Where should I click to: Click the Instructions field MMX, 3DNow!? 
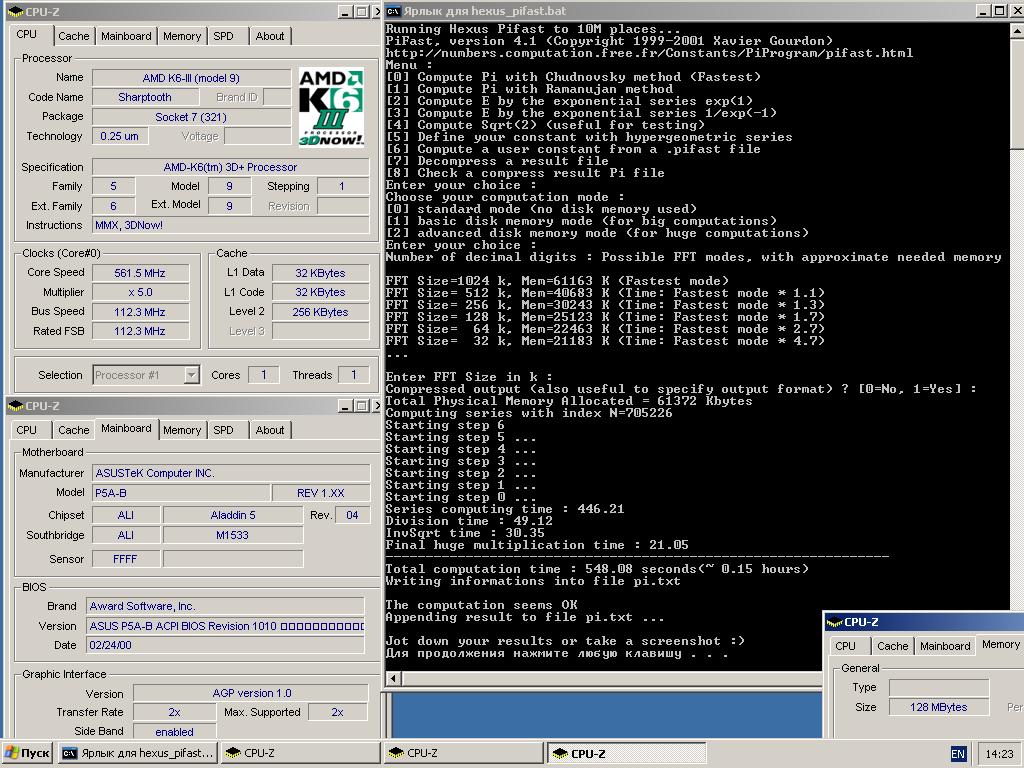coord(231,225)
